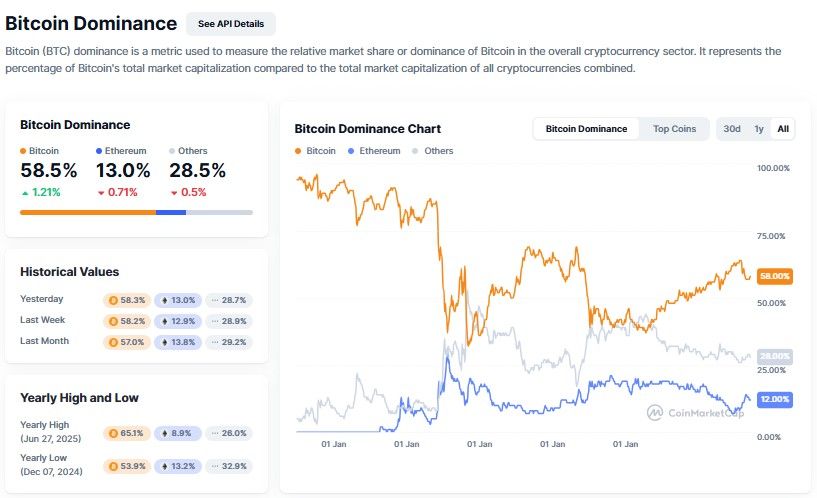Click the dominance share progress bar

(136, 212)
